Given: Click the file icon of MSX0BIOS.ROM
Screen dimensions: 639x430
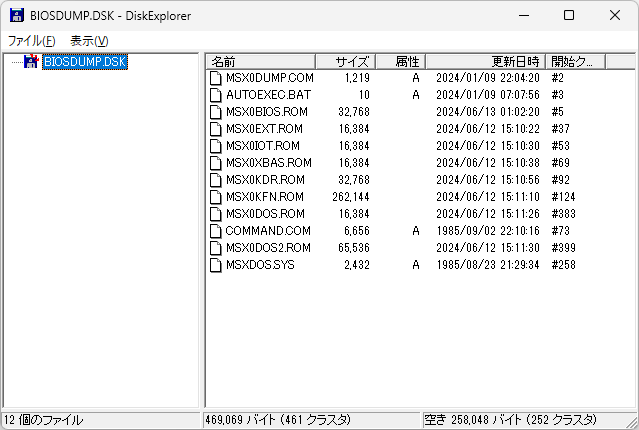Looking at the screenshot, I should click(216, 112).
